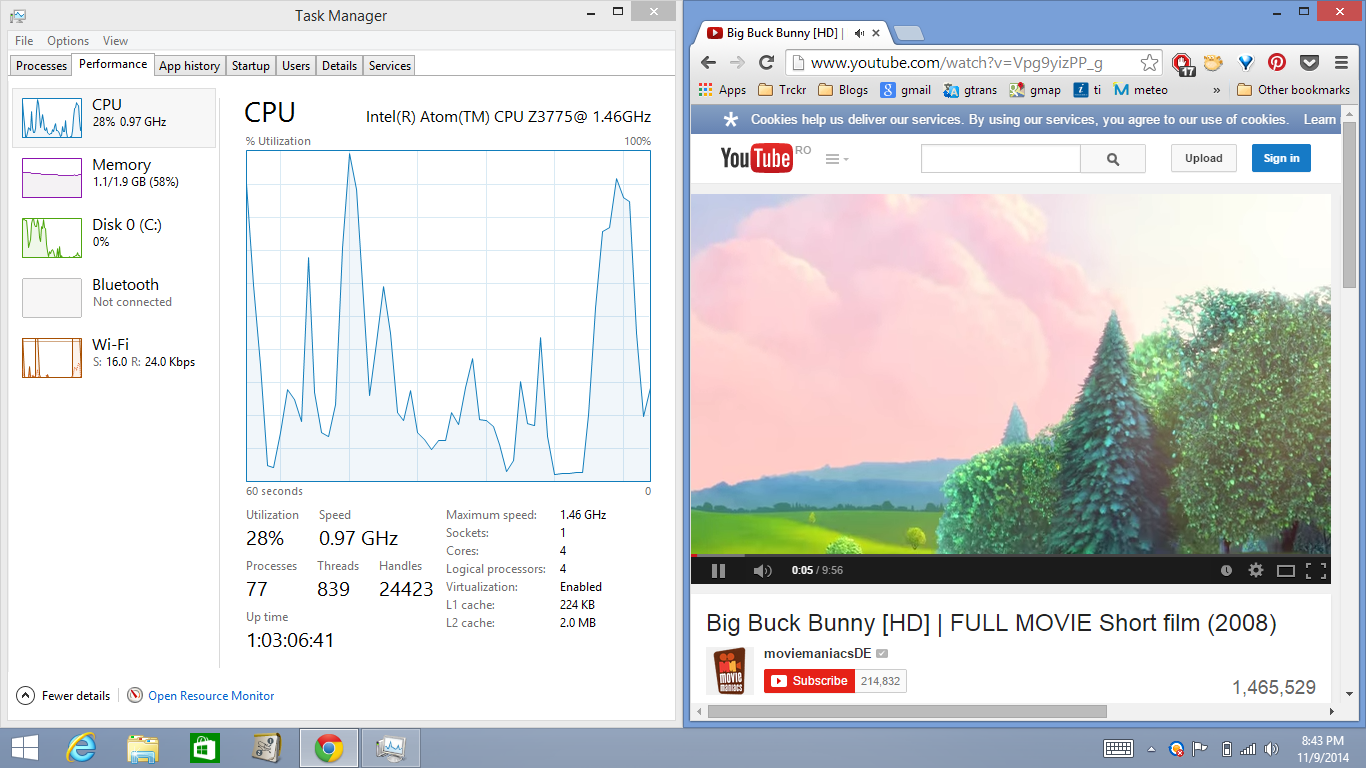1366x768 pixels.
Task: Open the gmail bookmark
Action: [x=905, y=89]
